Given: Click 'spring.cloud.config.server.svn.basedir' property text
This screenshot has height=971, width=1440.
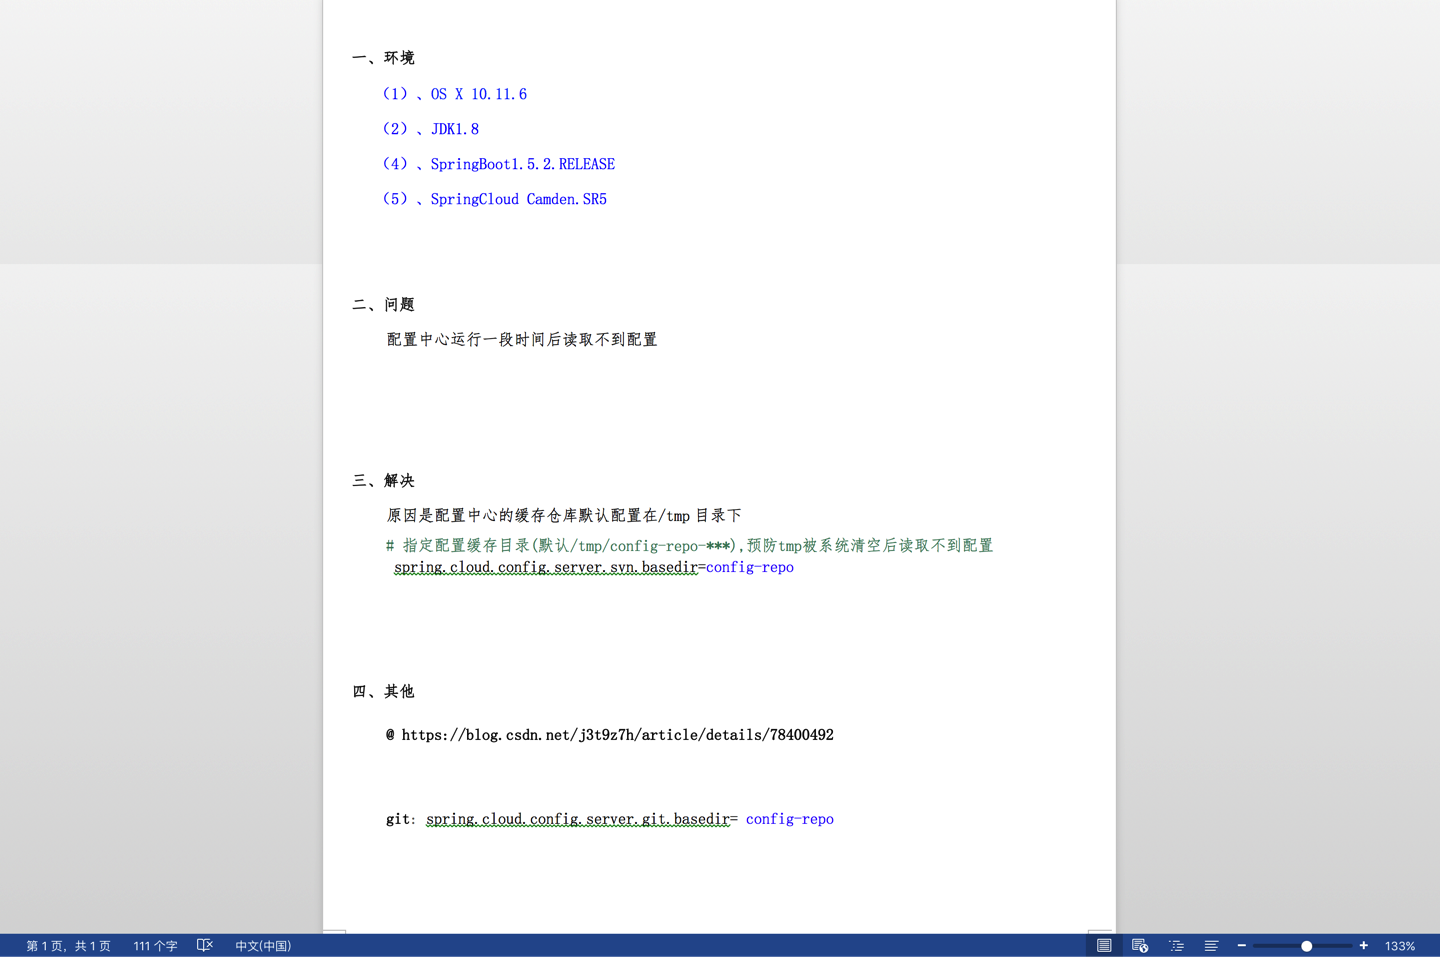Looking at the screenshot, I should 546,567.
